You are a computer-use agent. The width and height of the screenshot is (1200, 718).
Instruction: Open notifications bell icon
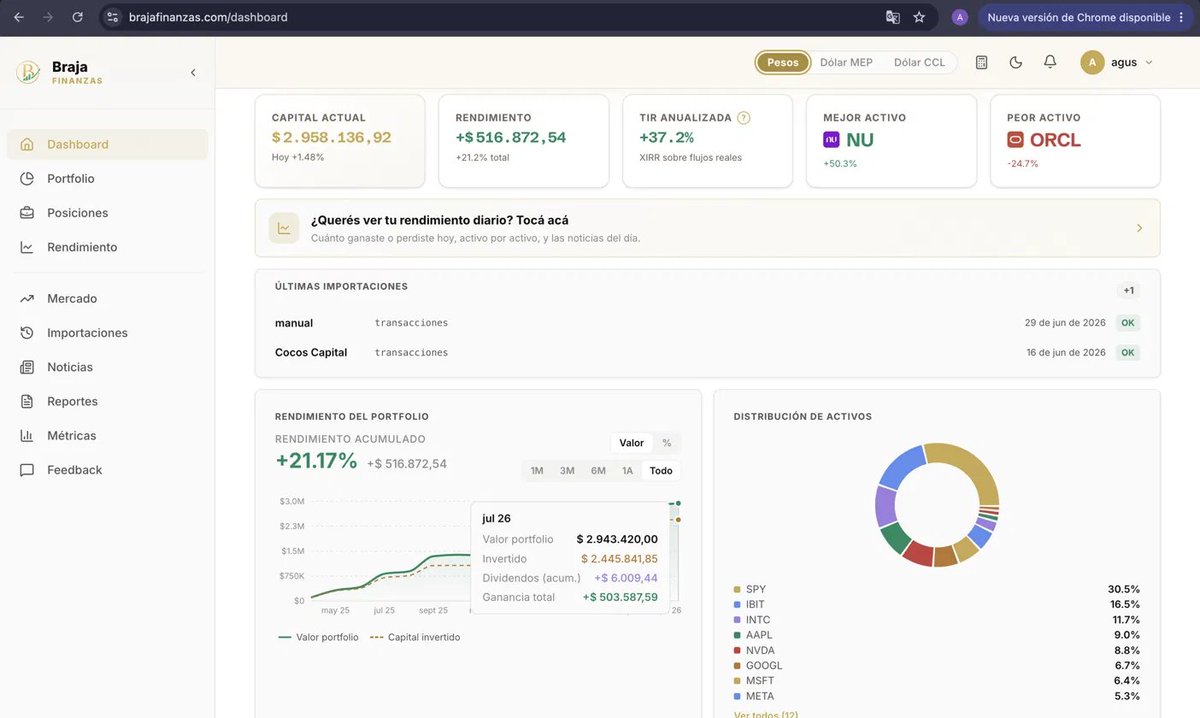[1050, 62]
